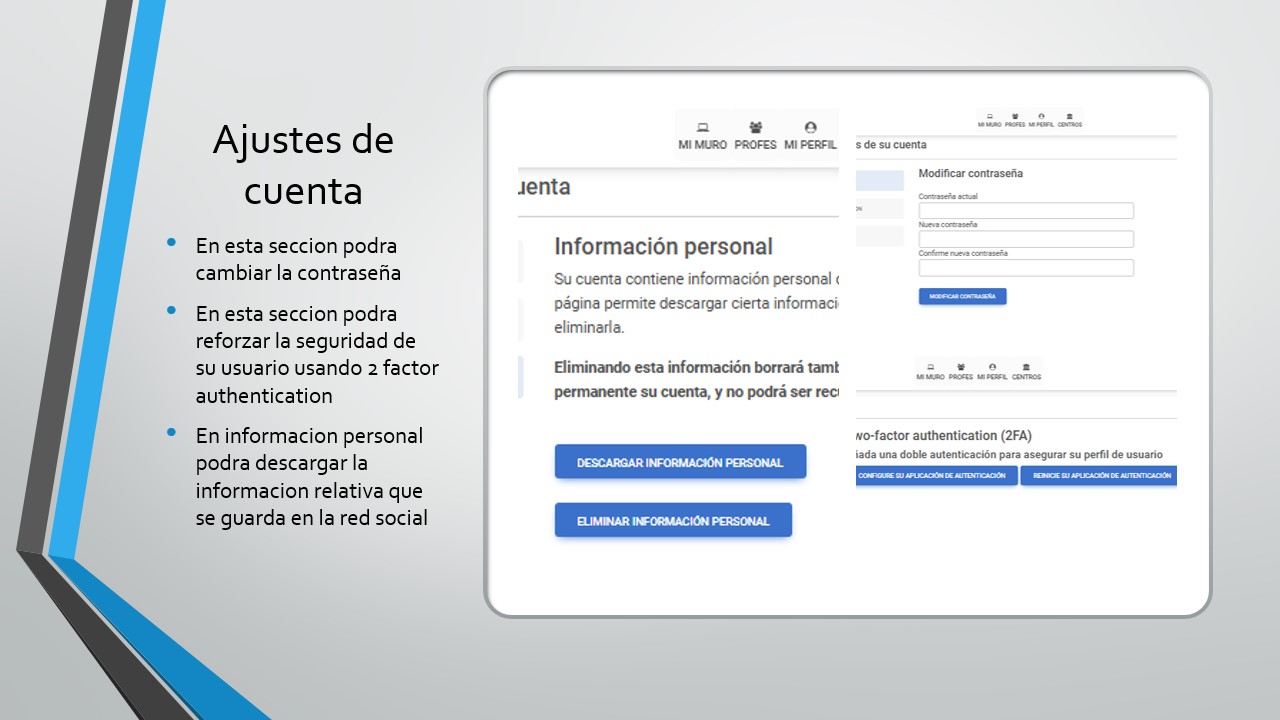This screenshot has width=1280, height=720.
Task: Open MI MURO in the 2FA screenshot's nav bar
Action: pyautogui.click(x=930, y=372)
